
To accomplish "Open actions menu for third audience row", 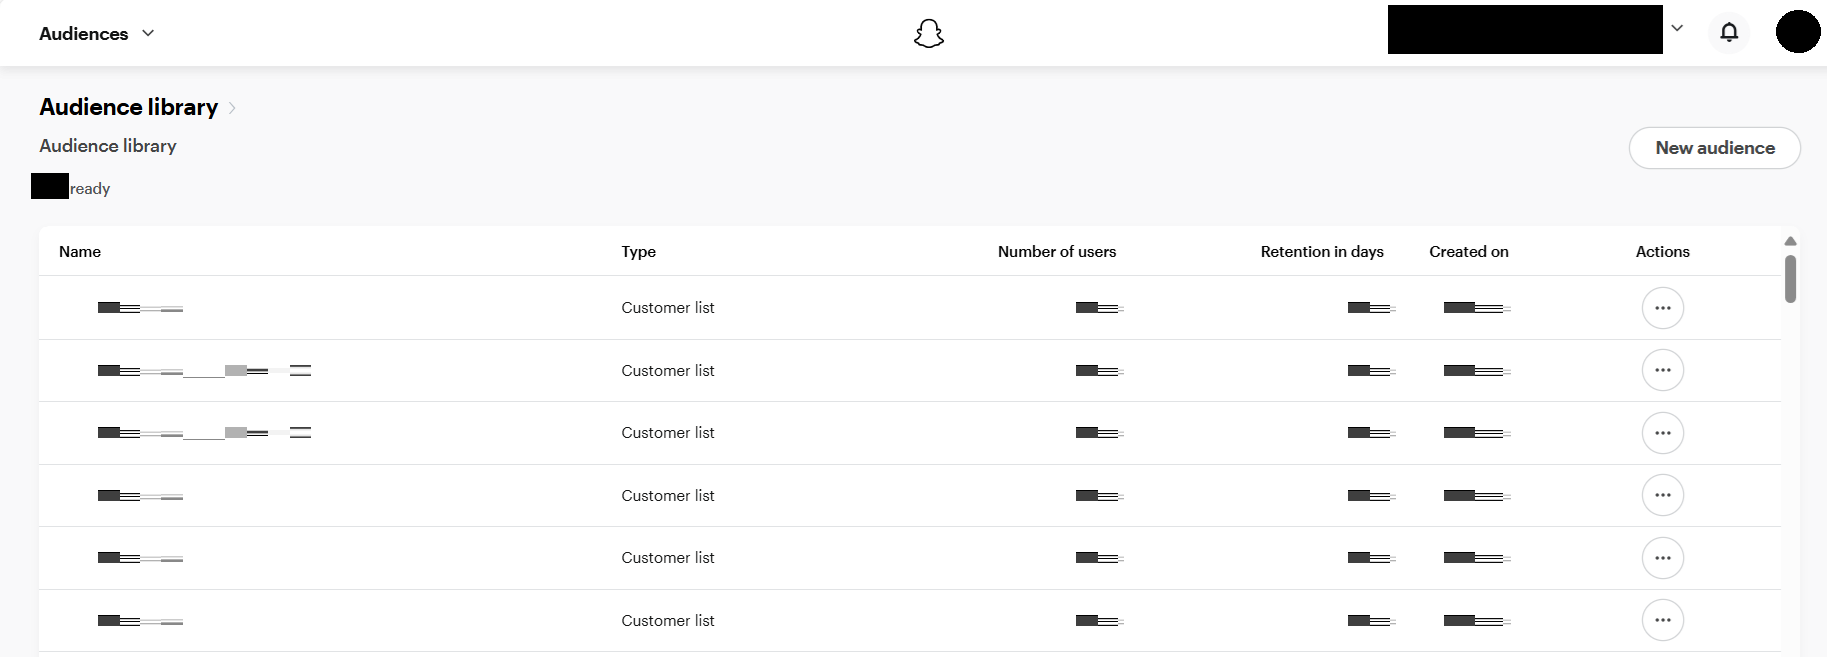I will point(1662,433).
